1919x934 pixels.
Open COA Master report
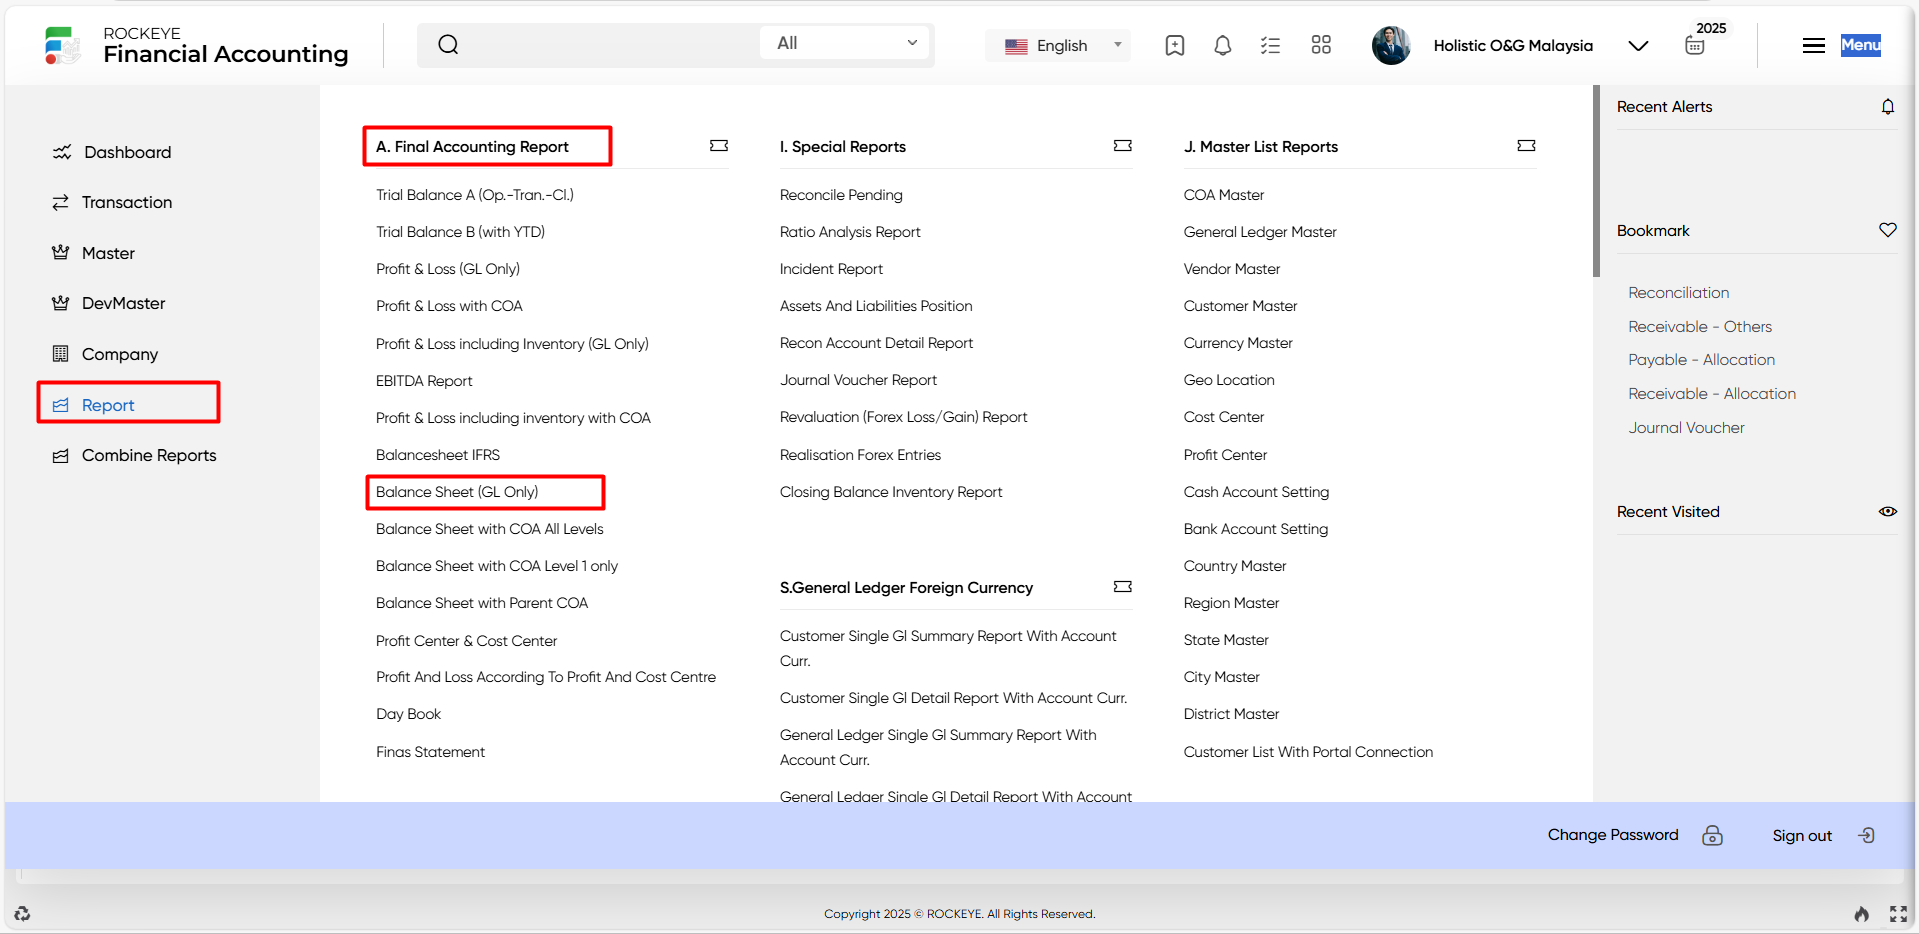1224,195
